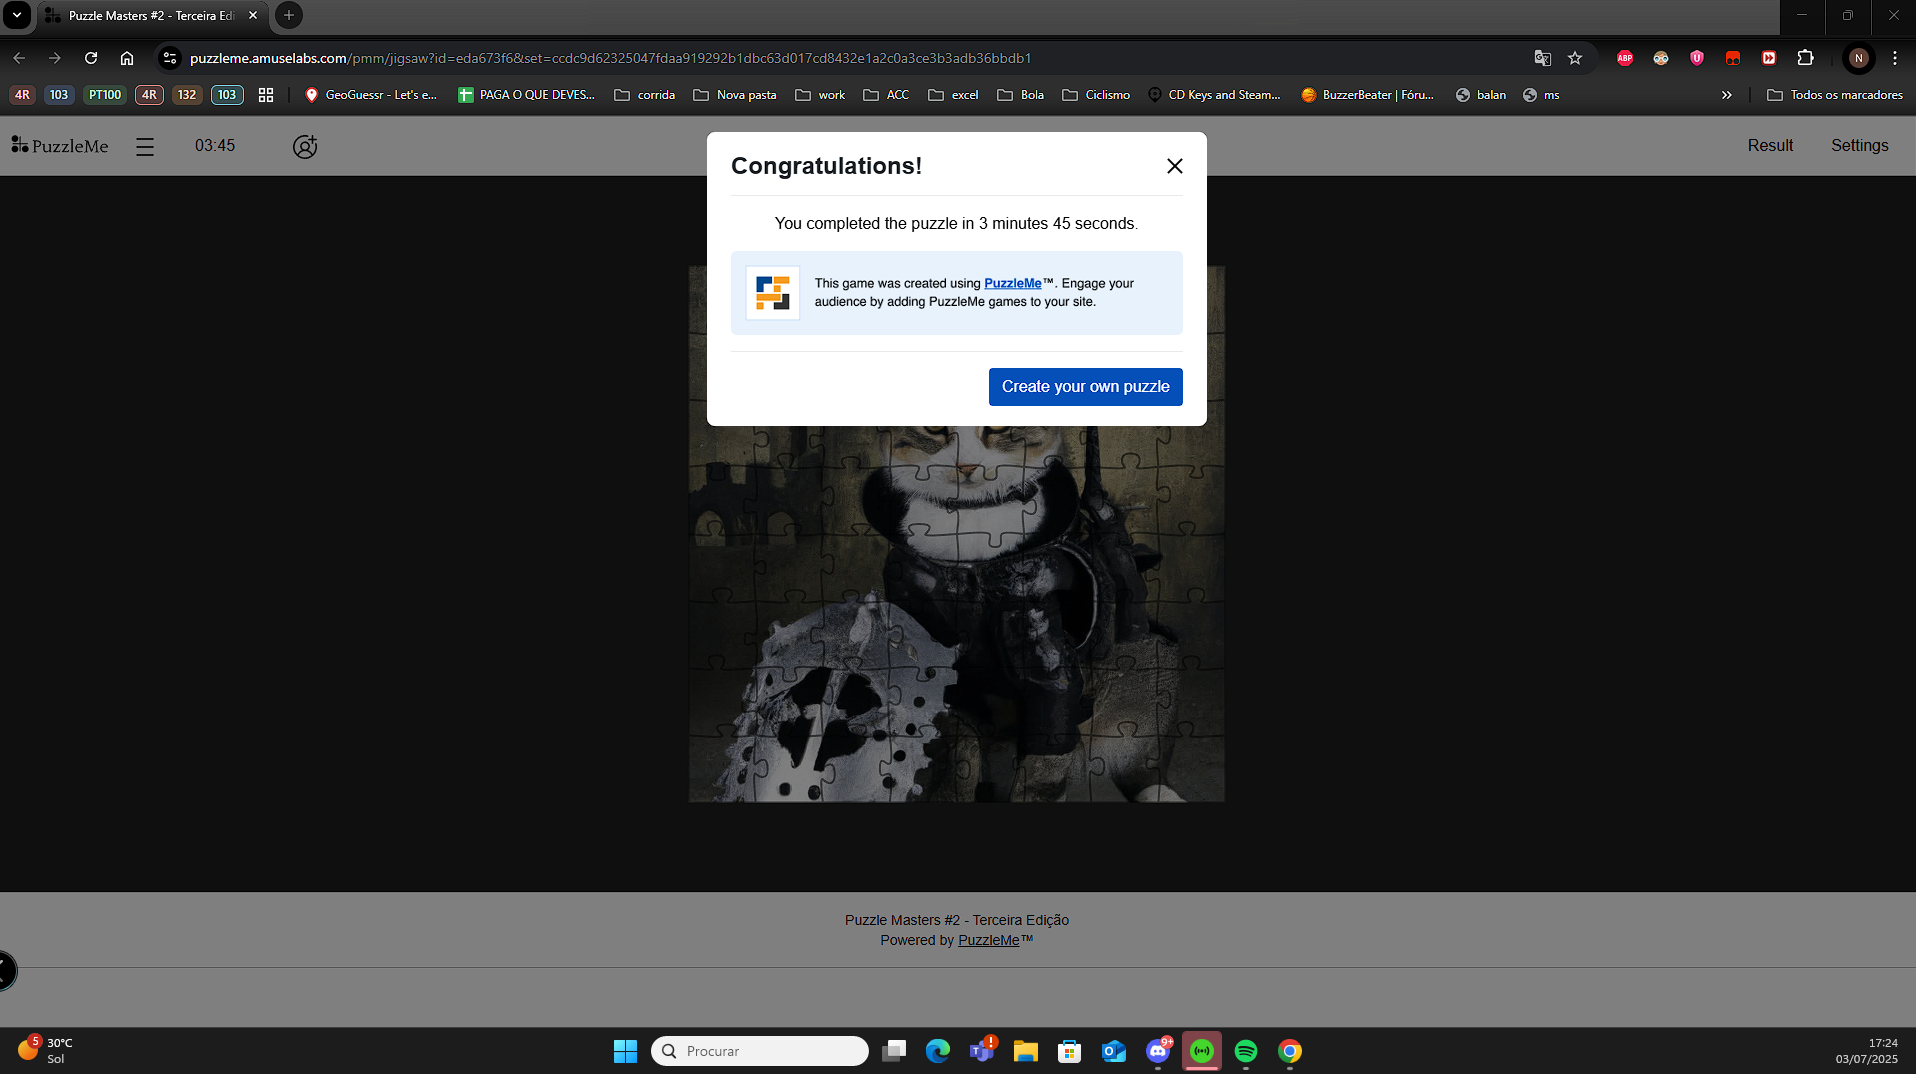Open the balan bookmark
Screen dimensions: 1916x1074
(1481, 95)
